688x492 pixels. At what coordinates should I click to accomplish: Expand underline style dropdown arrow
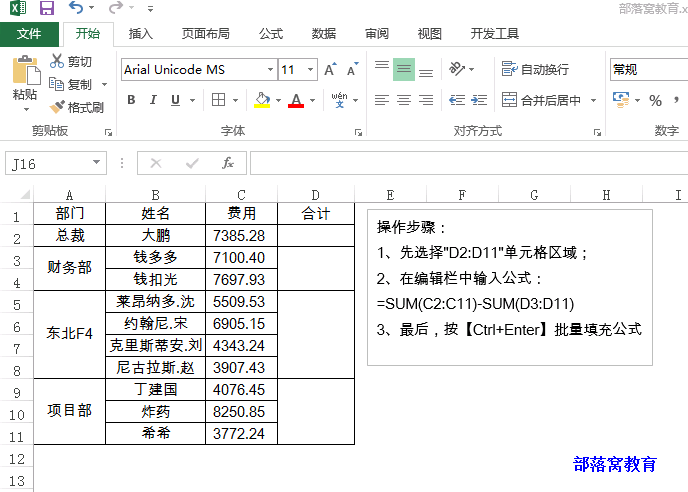click(x=192, y=101)
